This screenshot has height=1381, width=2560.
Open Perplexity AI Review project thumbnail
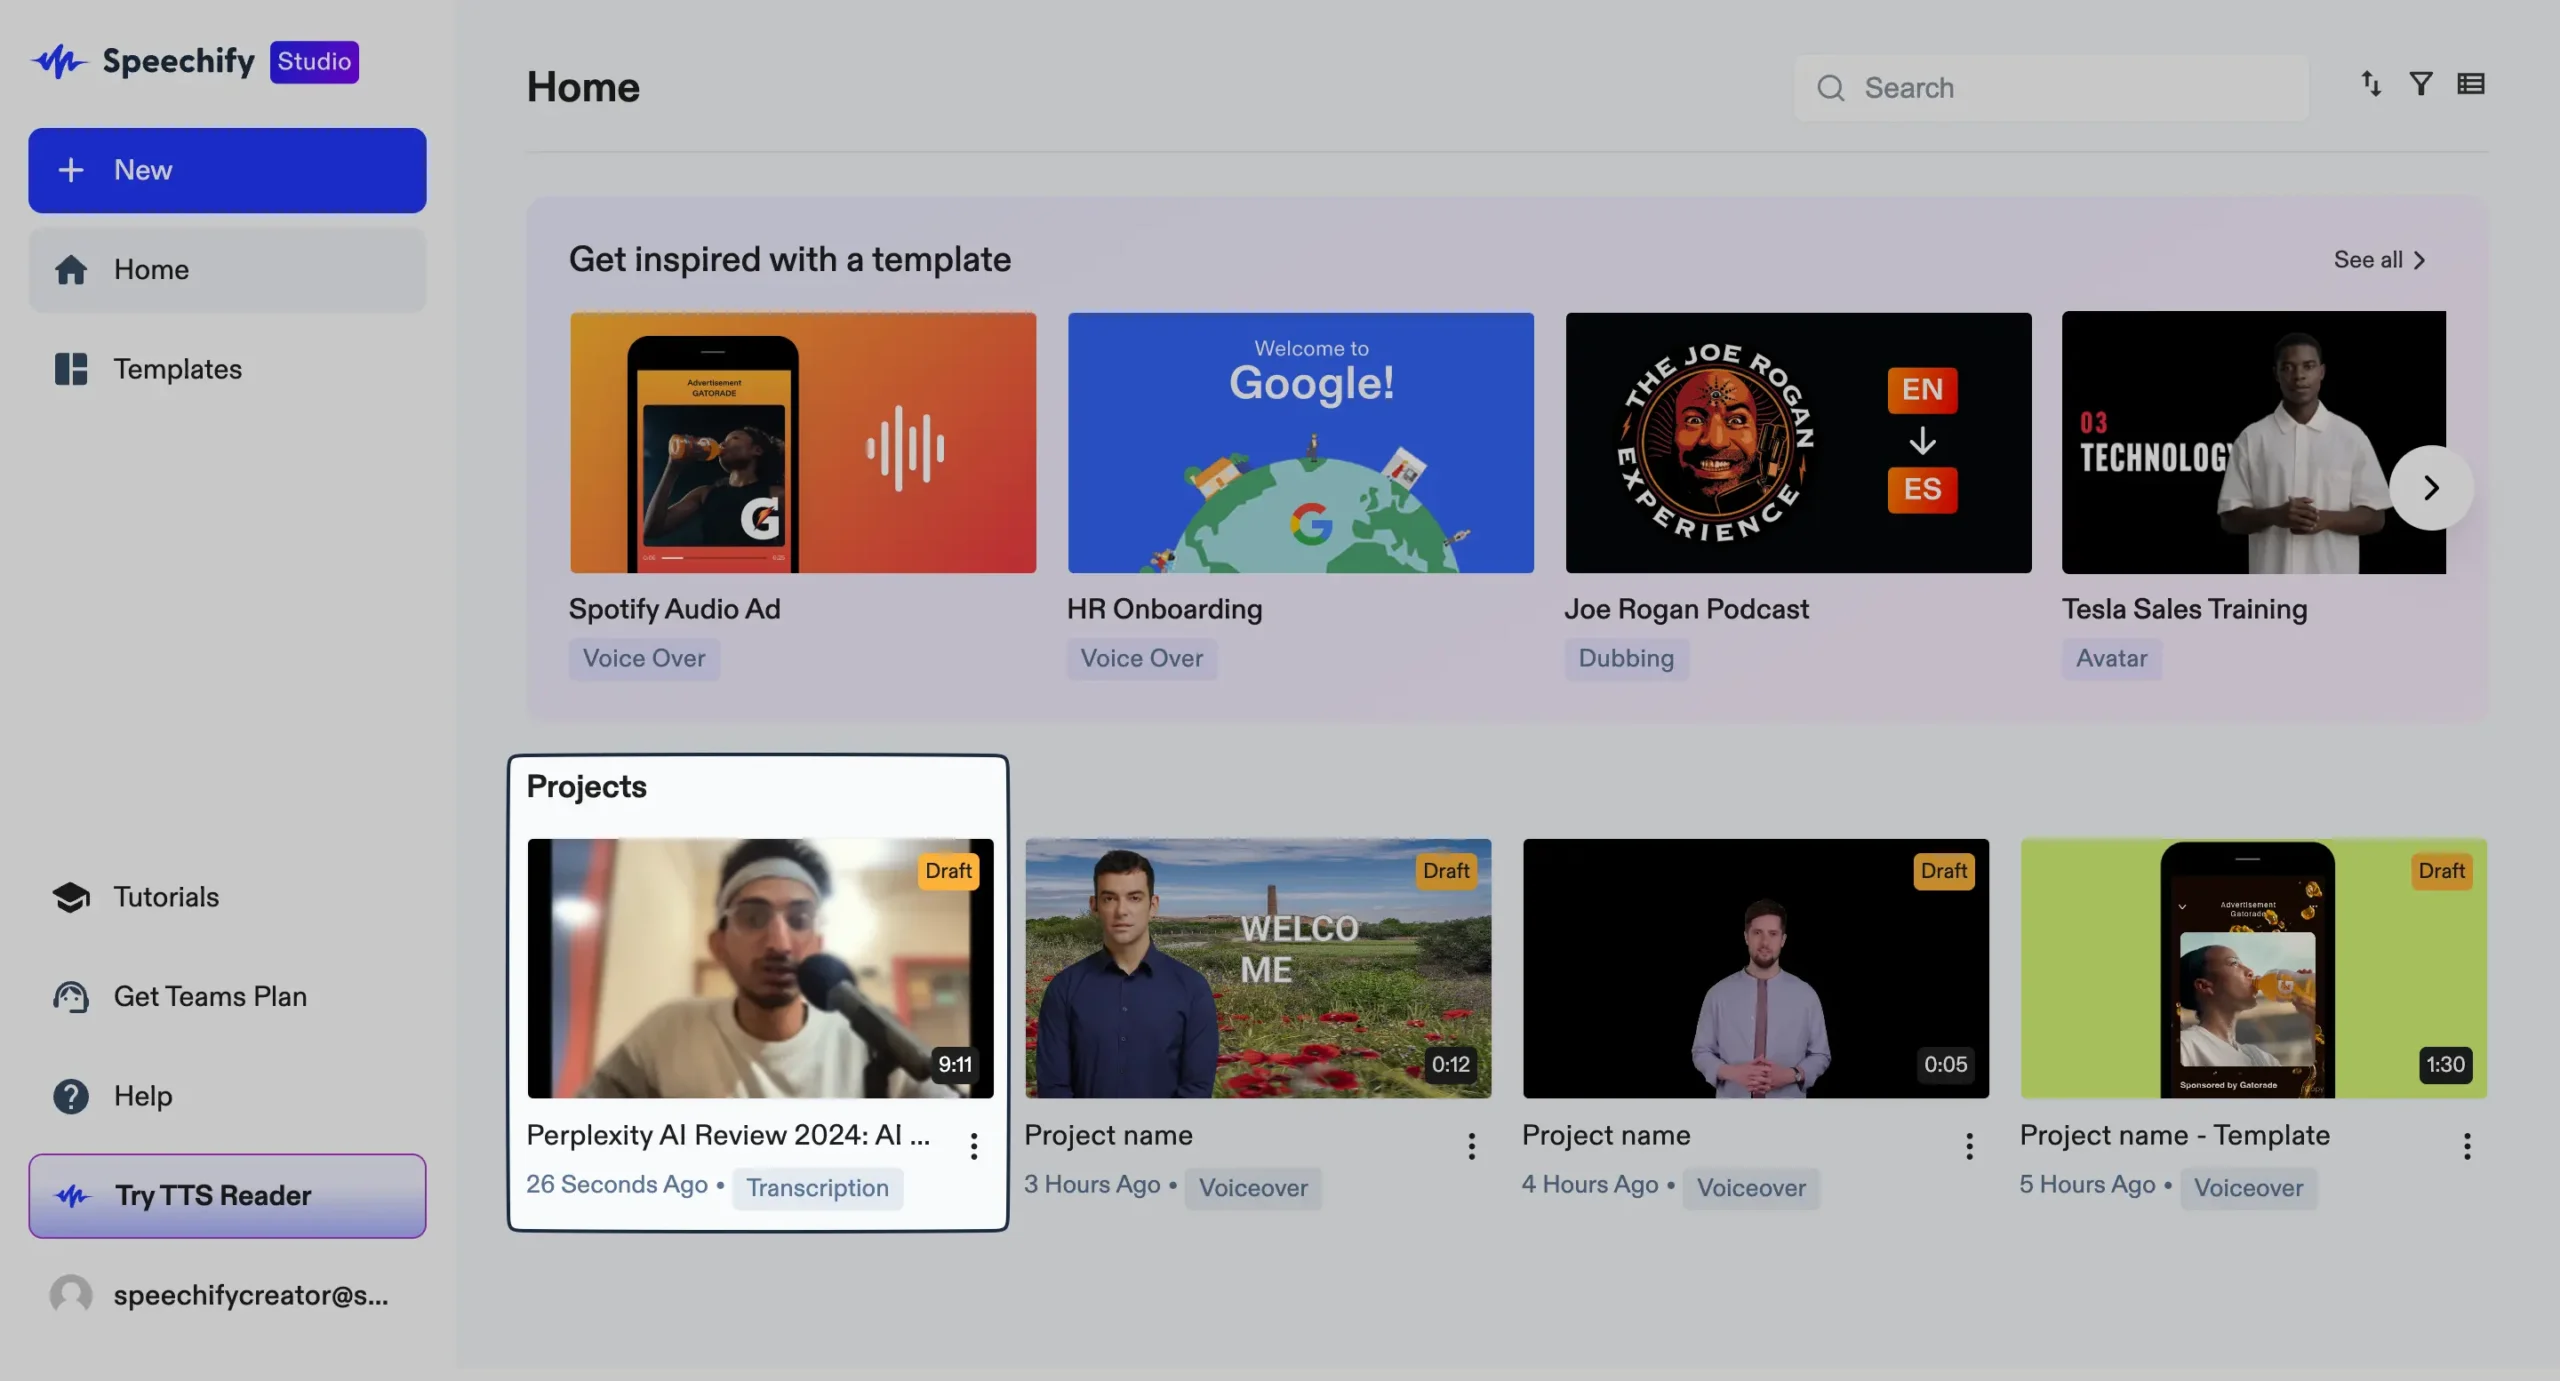click(760, 968)
